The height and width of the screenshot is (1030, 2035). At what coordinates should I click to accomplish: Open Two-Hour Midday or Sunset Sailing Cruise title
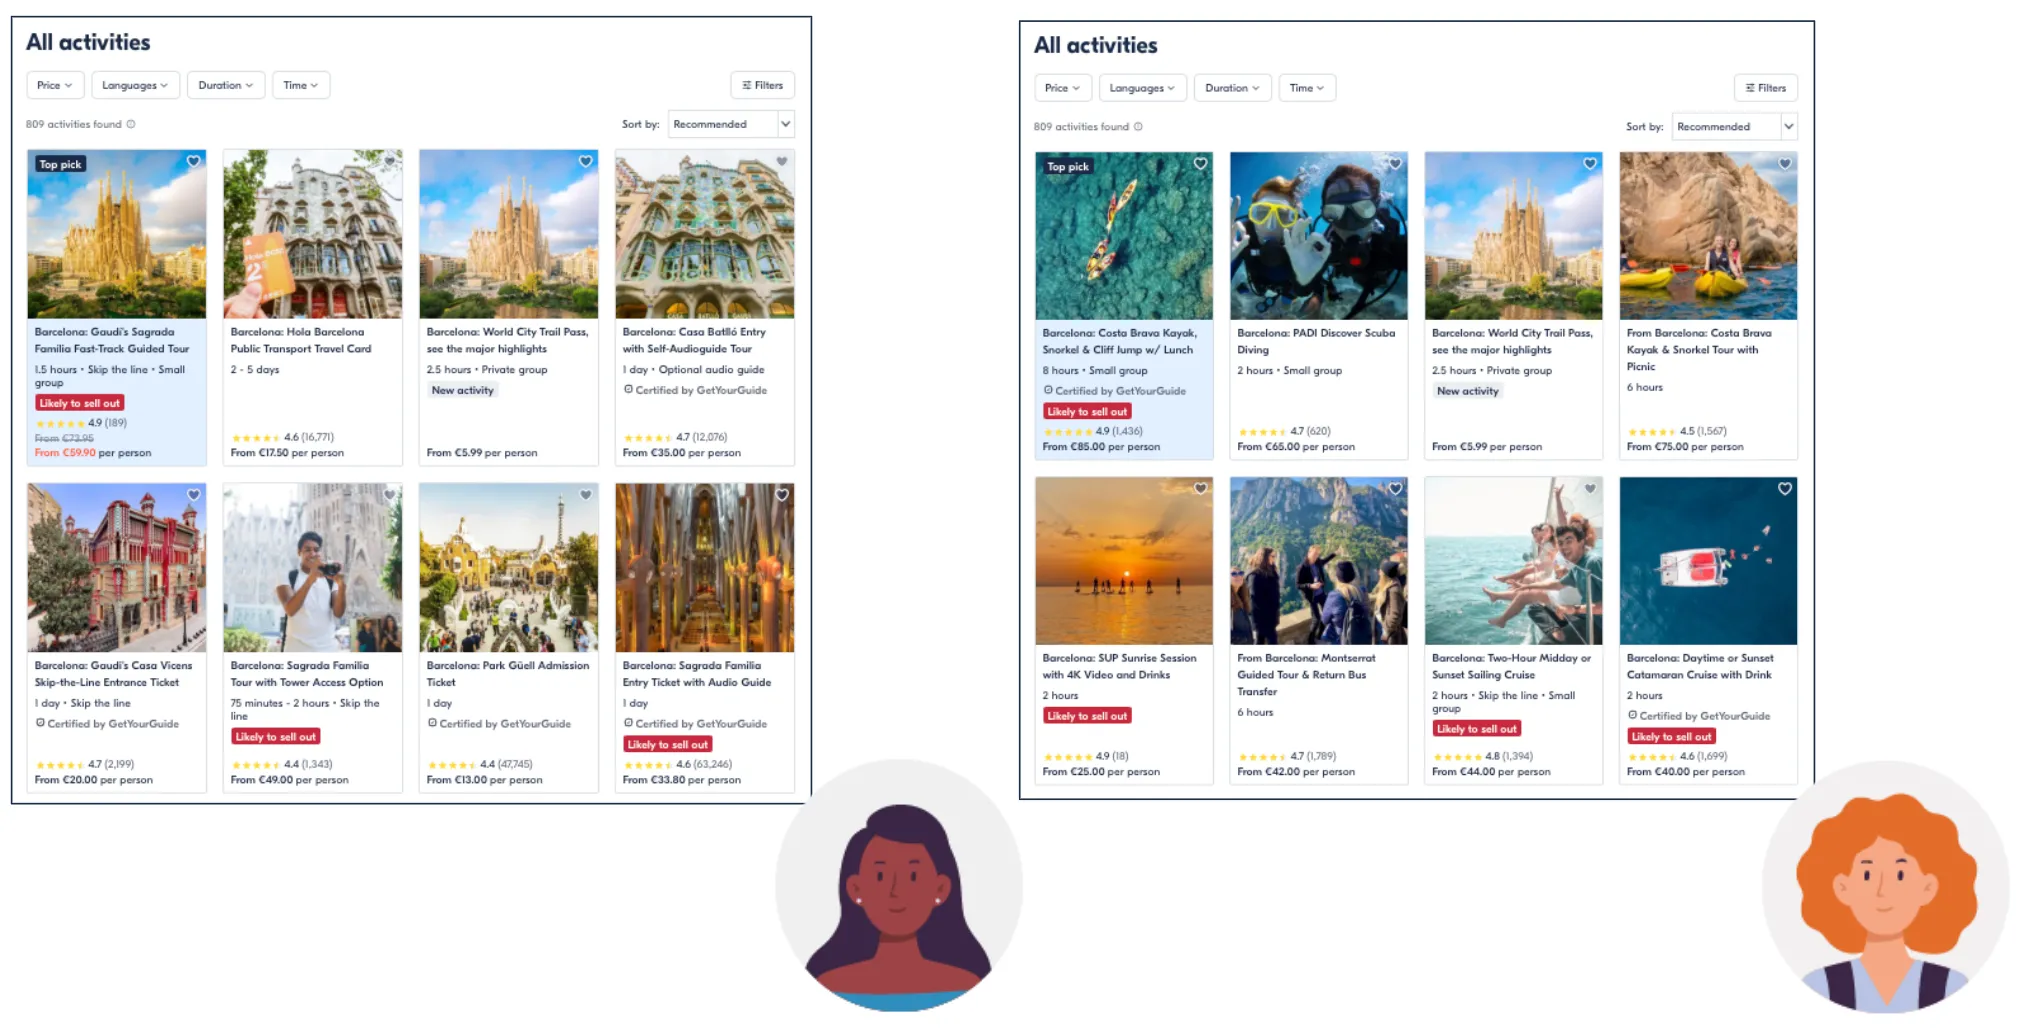click(1511, 666)
